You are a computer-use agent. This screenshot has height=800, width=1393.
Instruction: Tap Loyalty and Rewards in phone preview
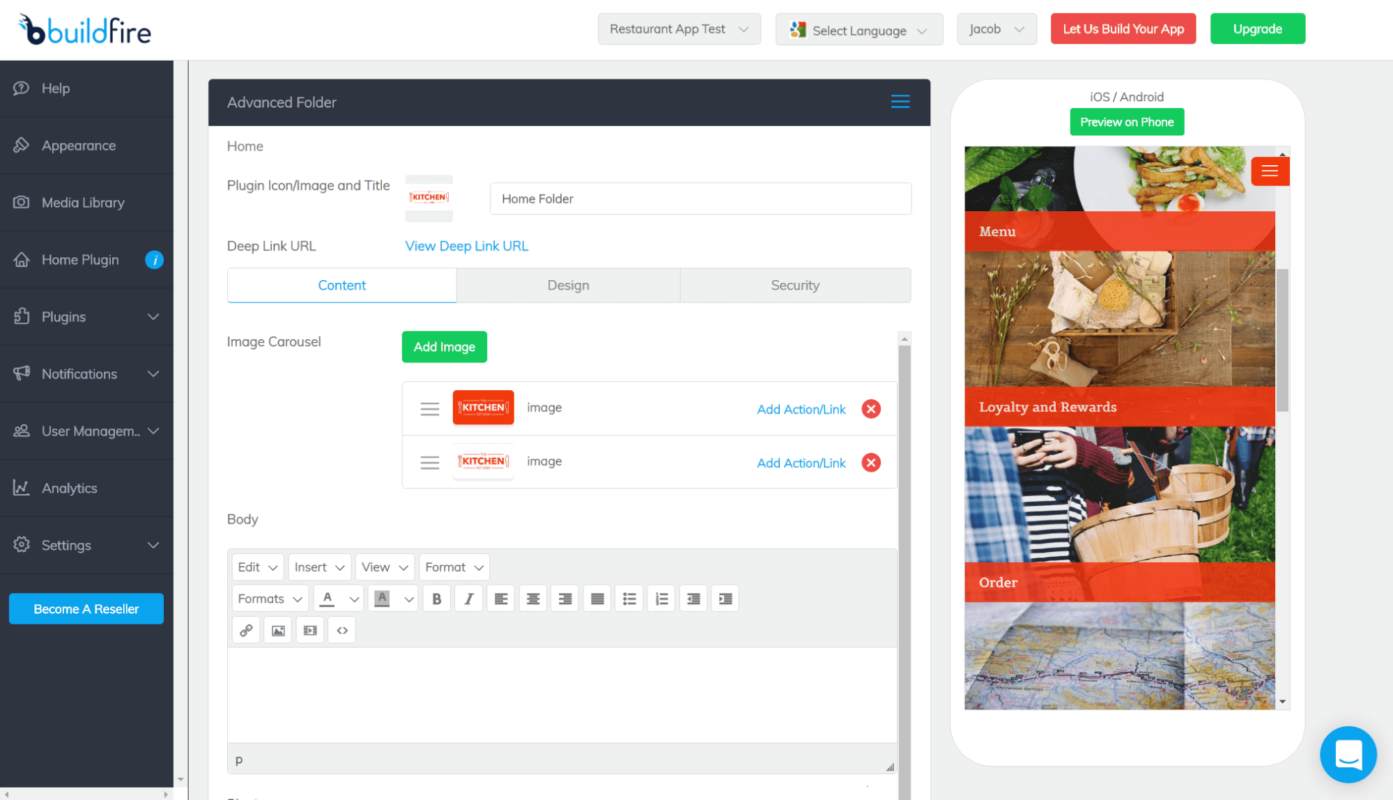(x=1120, y=407)
